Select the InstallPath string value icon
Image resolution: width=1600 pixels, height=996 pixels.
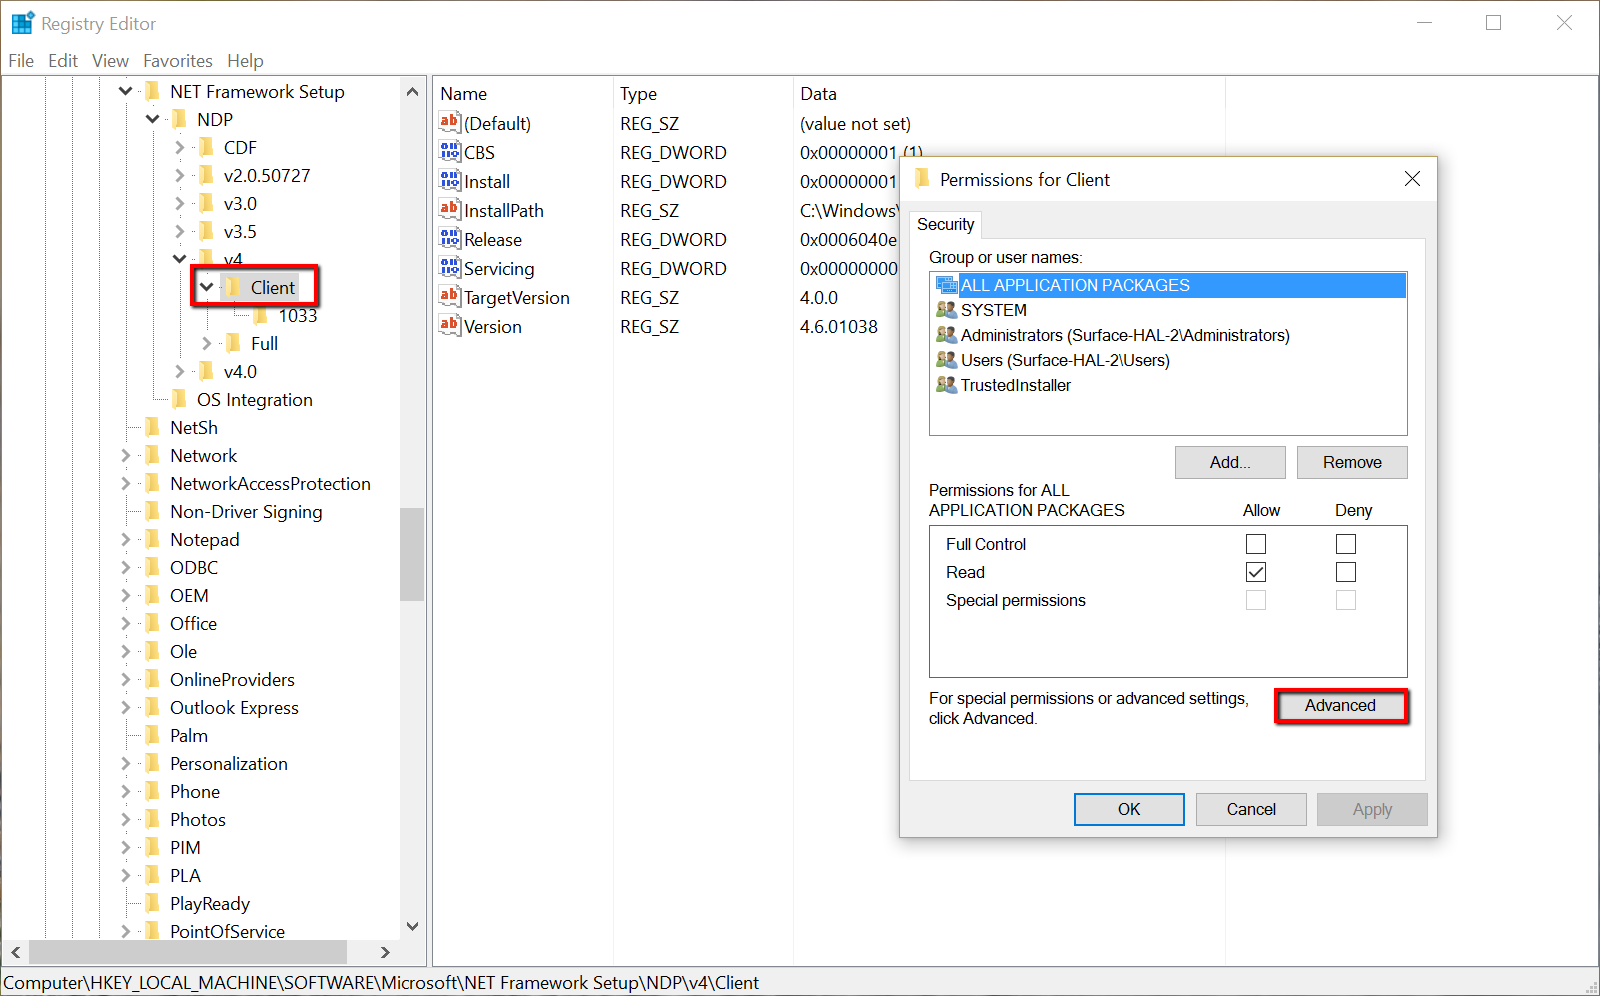449,210
